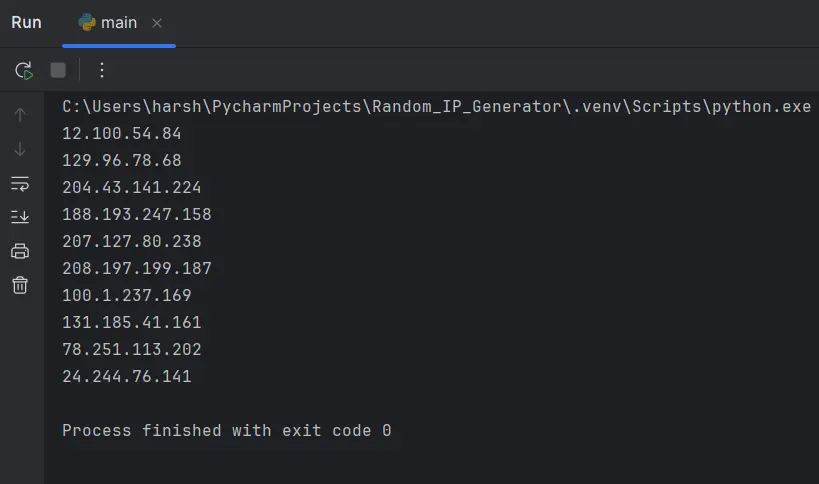Select output line 207.127.80.238
The width and height of the screenshot is (819, 484).
[x=132, y=241]
